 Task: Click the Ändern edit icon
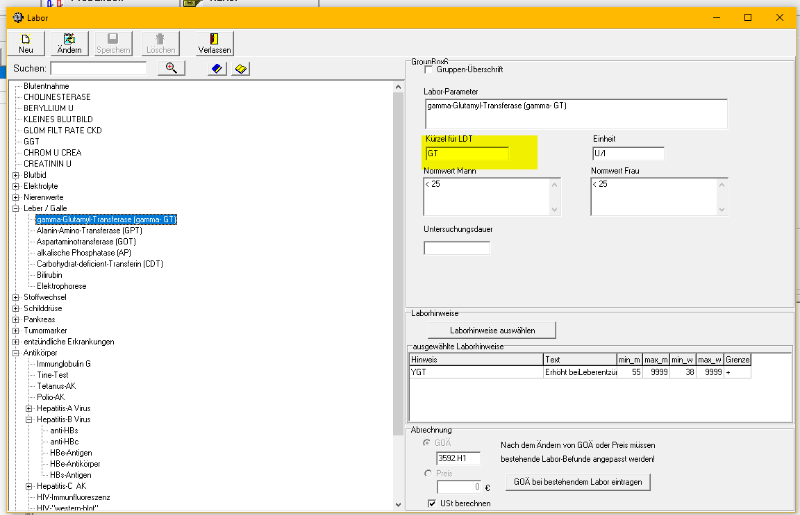(x=70, y=38)
